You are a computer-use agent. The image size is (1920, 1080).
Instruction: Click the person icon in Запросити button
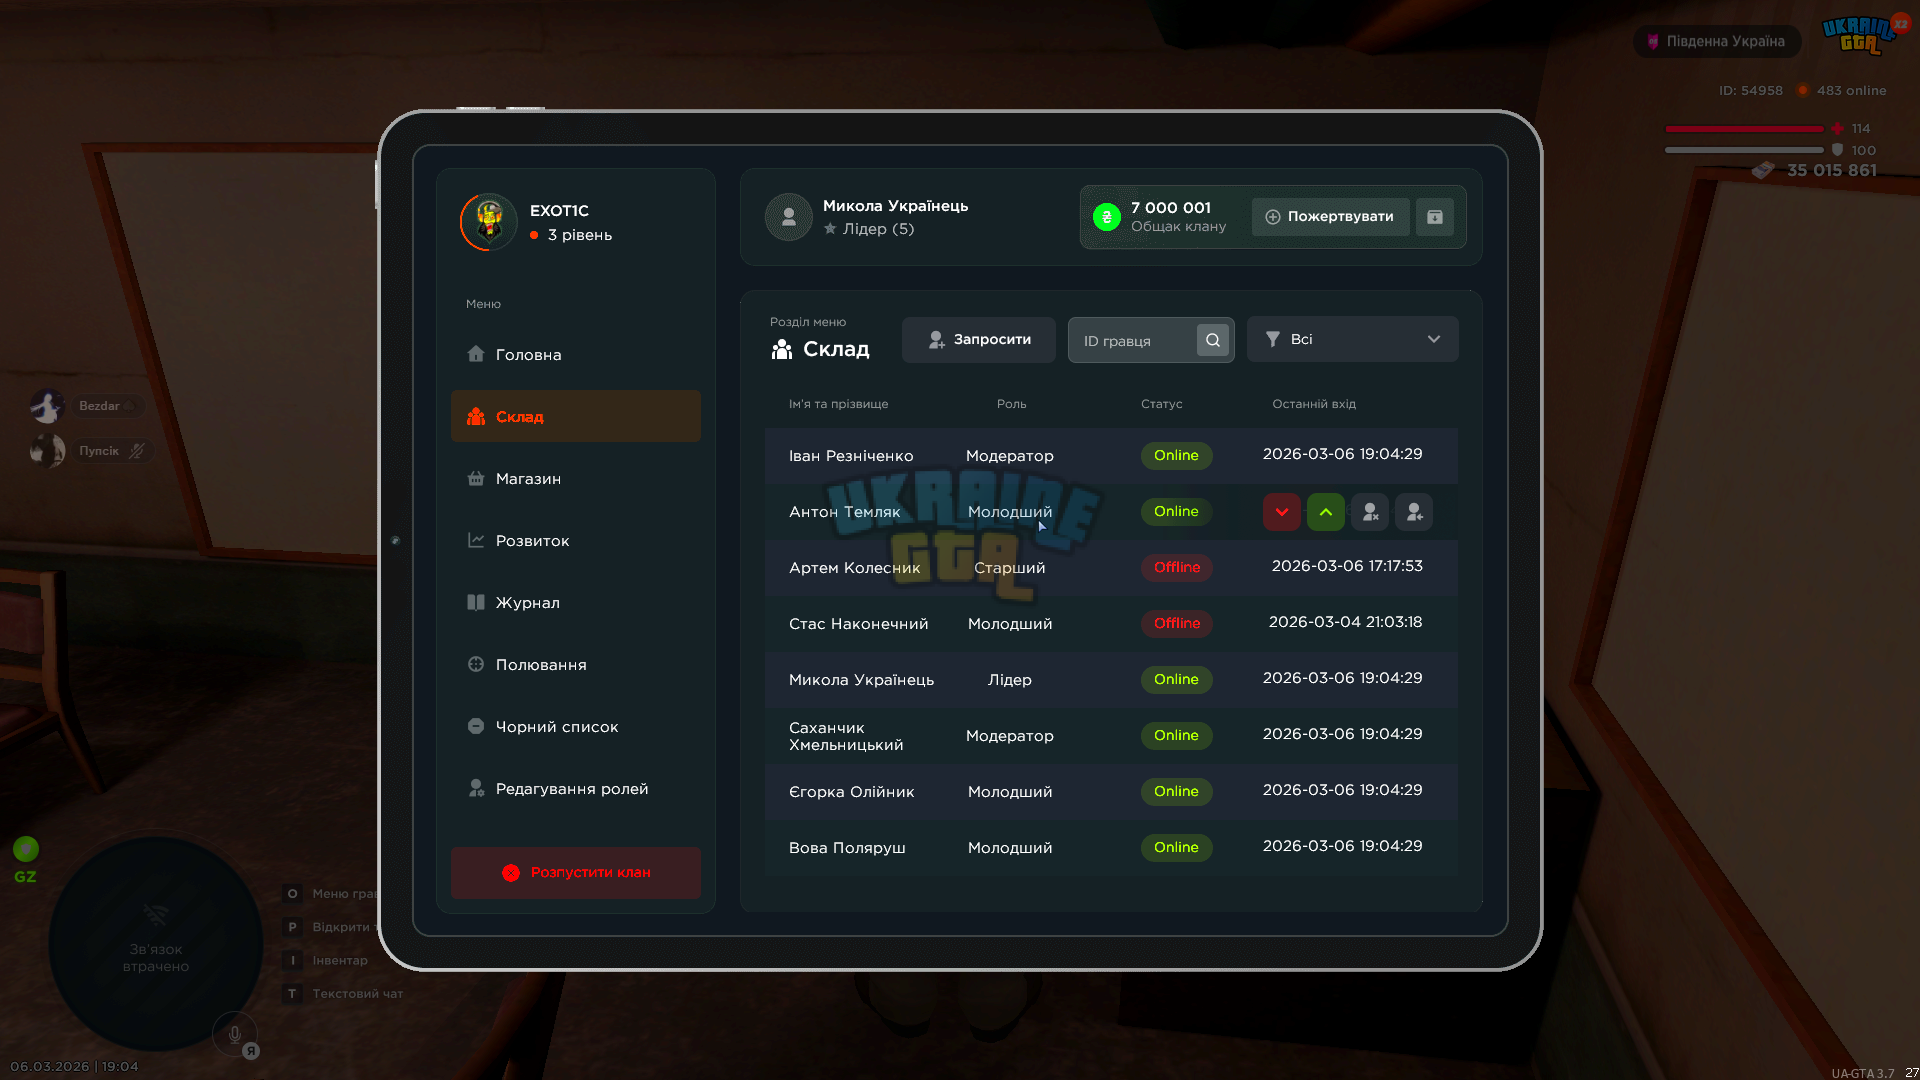[x=936, y=340]
